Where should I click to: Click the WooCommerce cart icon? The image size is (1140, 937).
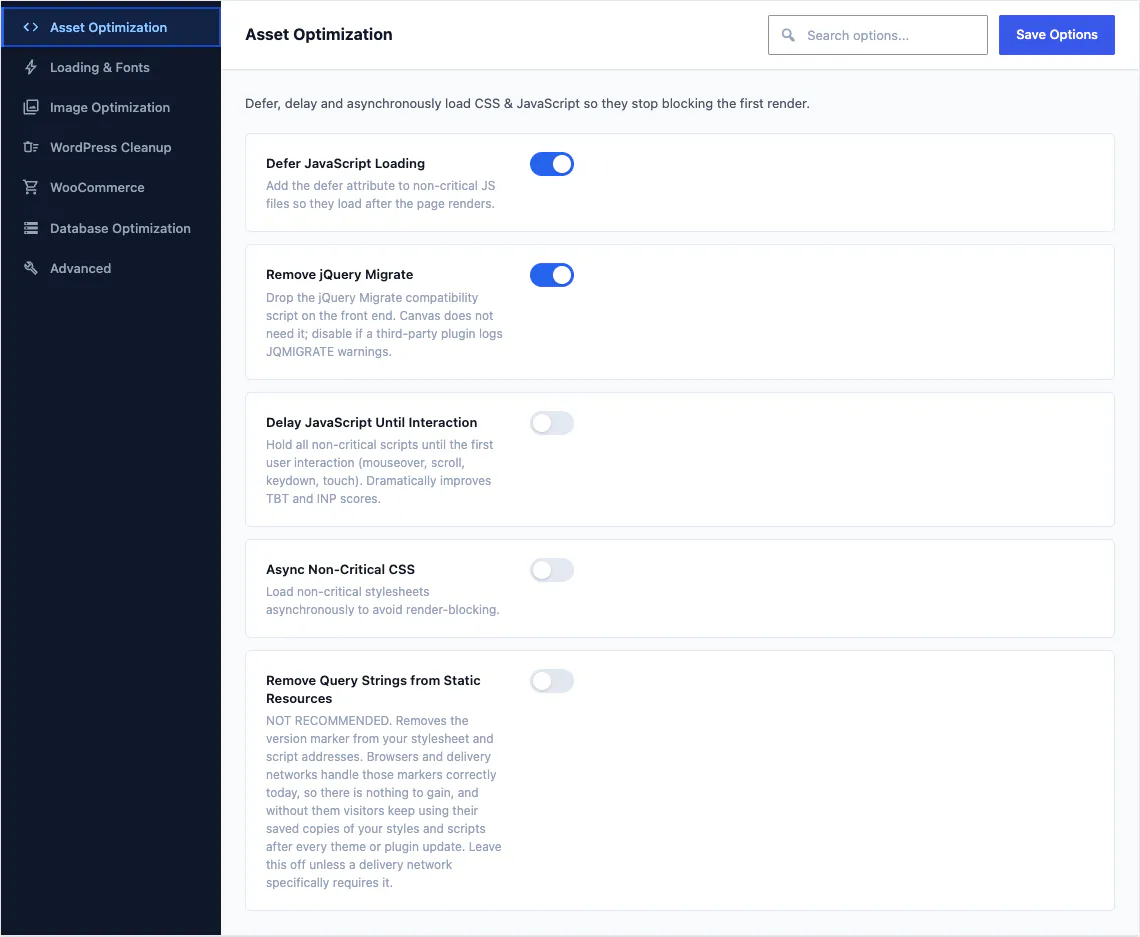[x=31, y=187]
